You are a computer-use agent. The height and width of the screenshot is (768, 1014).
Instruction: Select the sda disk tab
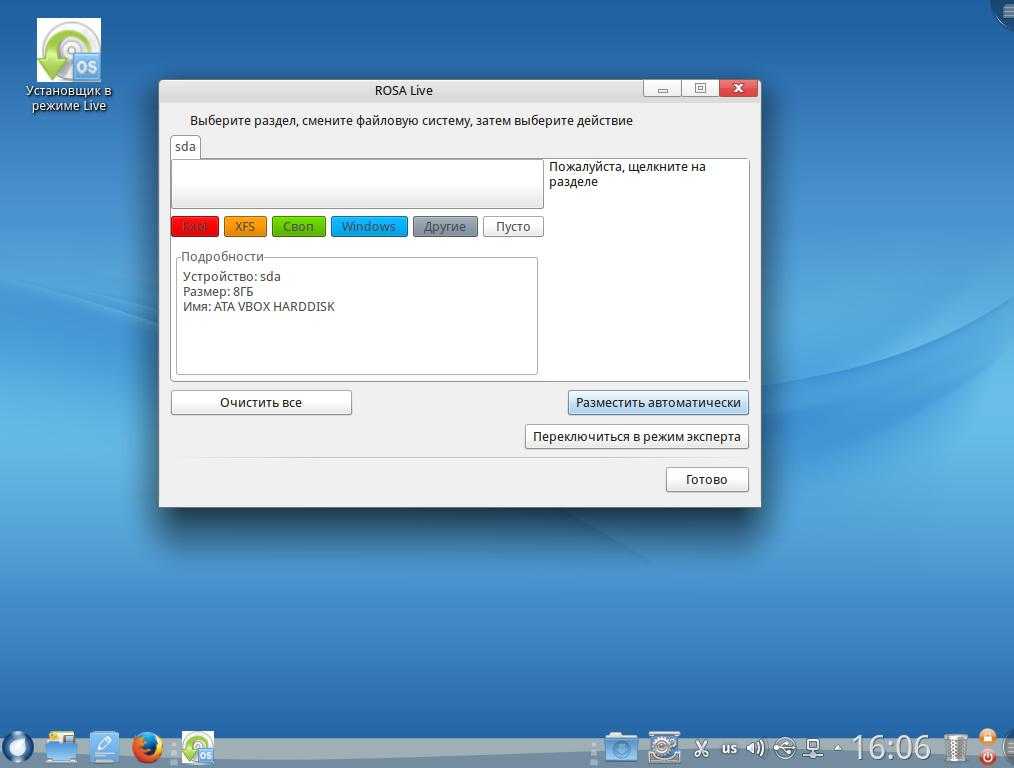[185, 146]
